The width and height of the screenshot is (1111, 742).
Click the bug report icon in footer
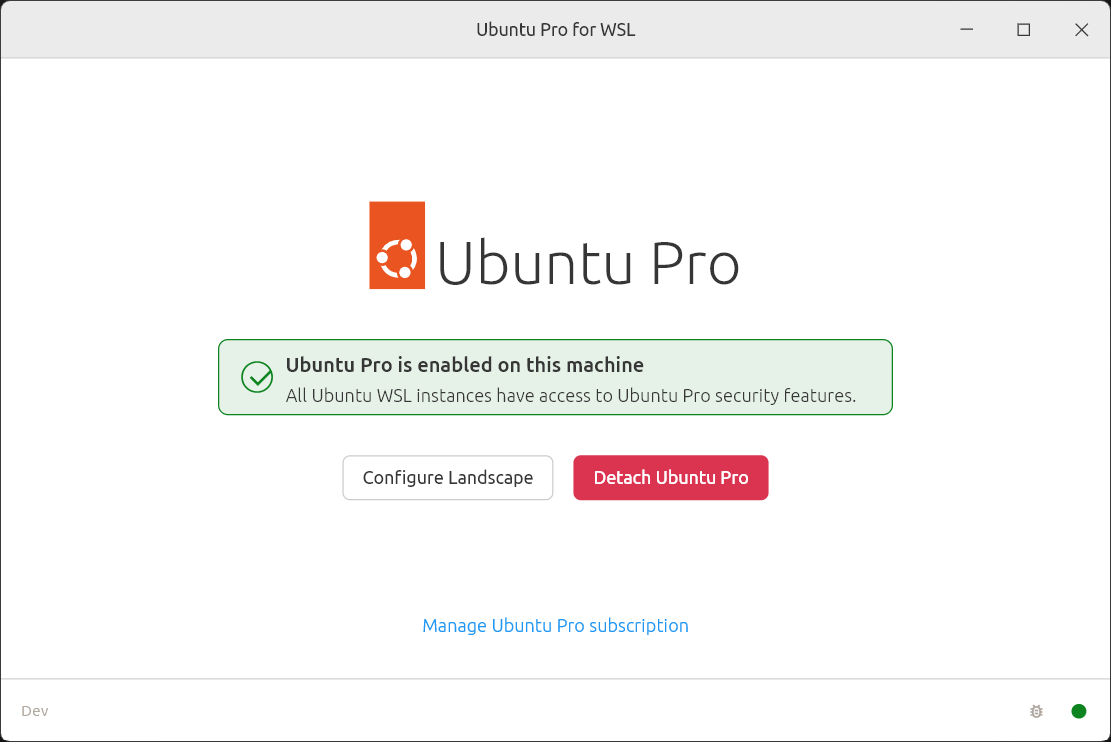click(1036, 711)
